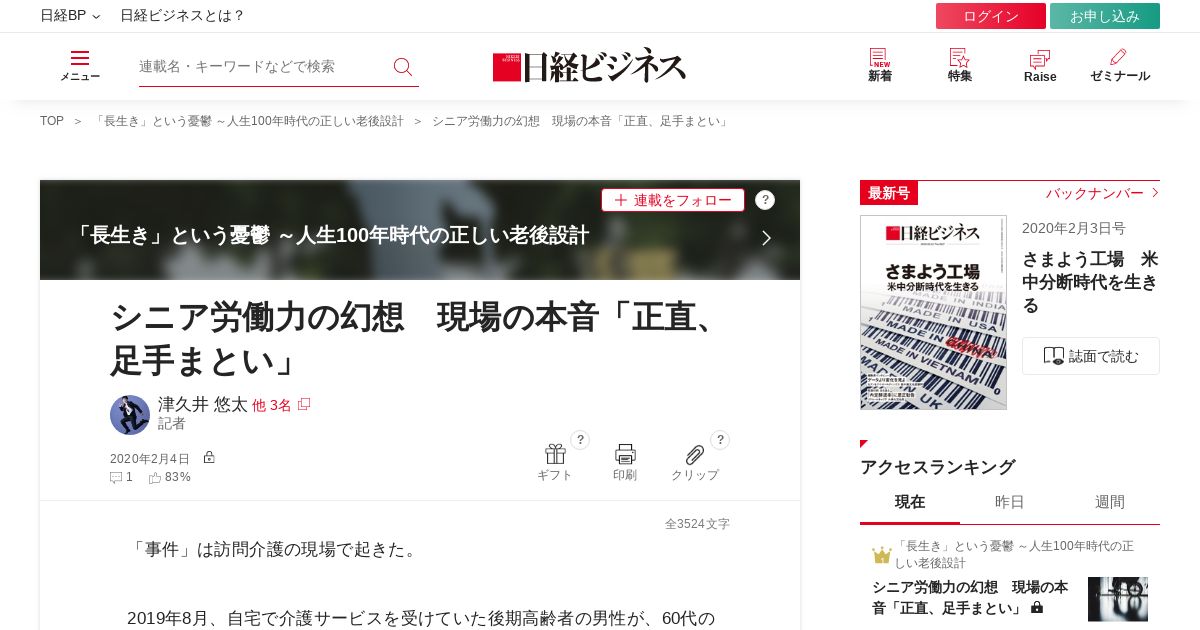Click the 2020年2月3日号 text
This screenshot has width=1200, height=630.
pyautogui.click(x=1073, y=228)
